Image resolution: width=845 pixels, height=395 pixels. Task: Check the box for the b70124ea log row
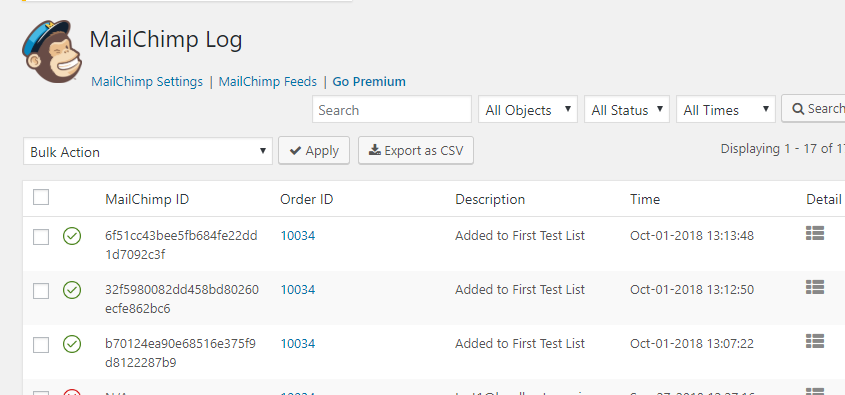tap(41, 344)
